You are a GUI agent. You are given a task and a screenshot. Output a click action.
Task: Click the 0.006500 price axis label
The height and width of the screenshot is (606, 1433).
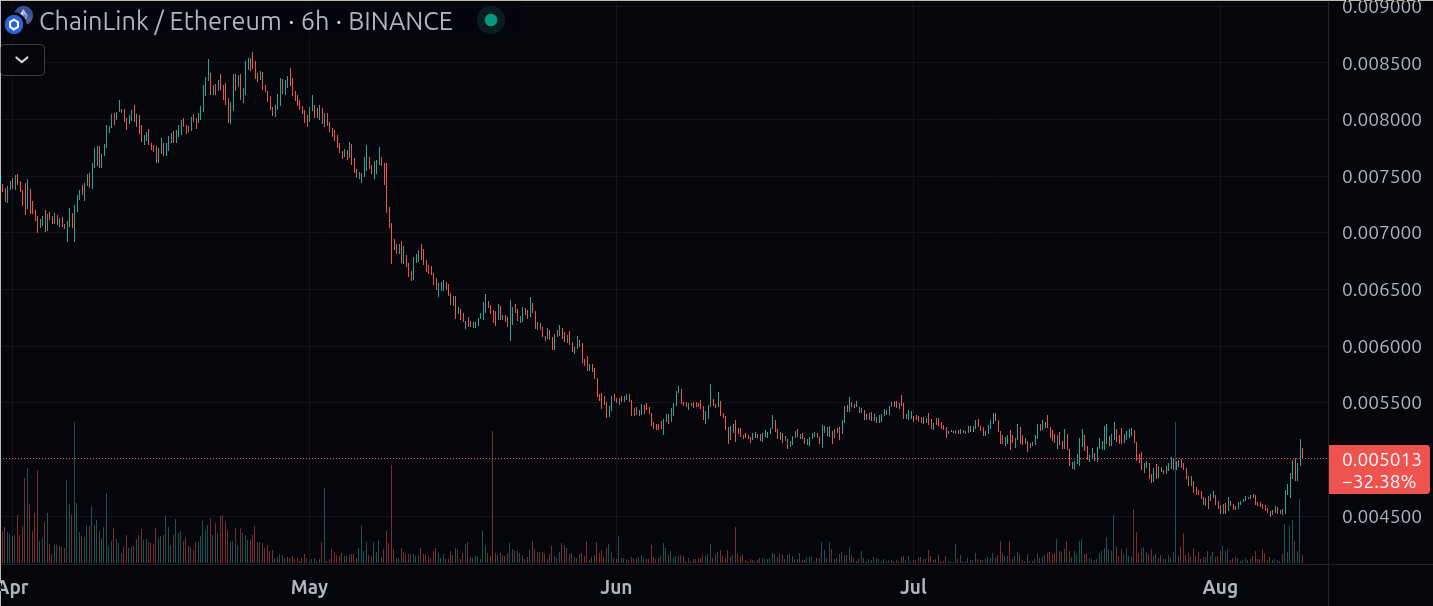click(x=1382, y=290)
